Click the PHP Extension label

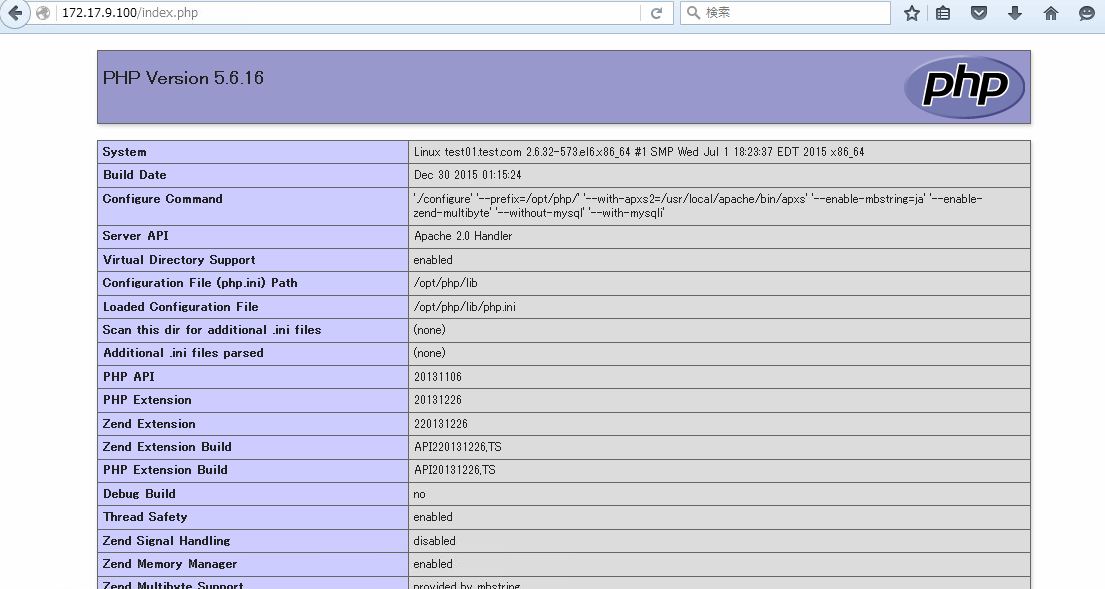147,399
